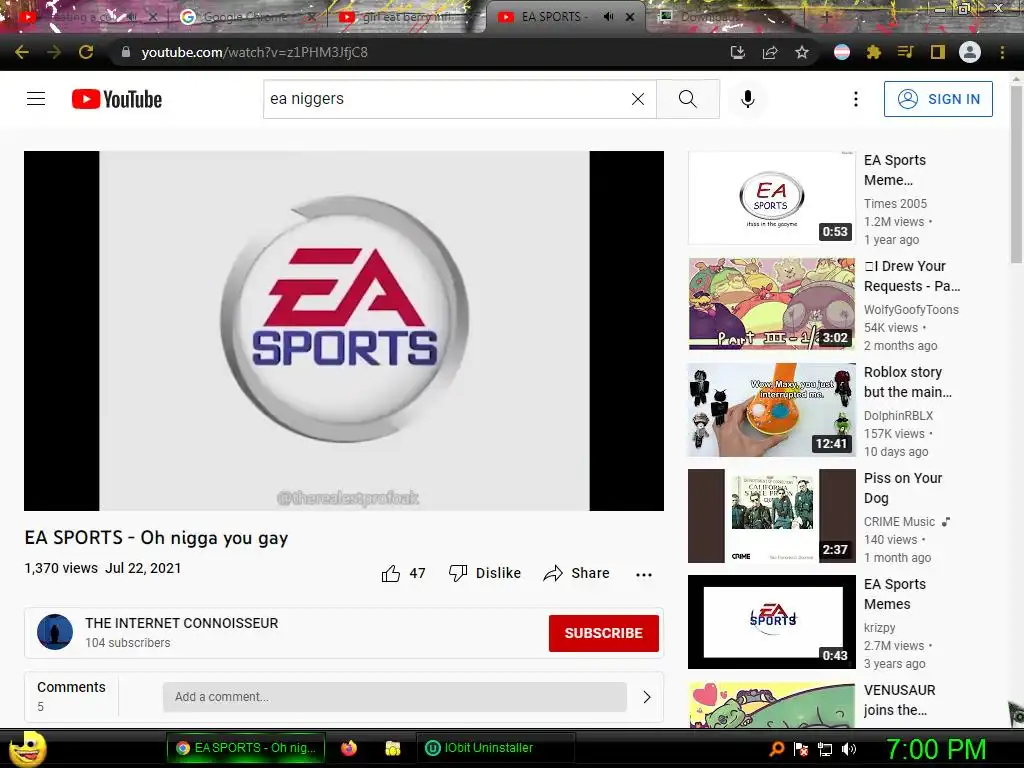
Task: Share the video with Share button
Action: pos(576,573)
